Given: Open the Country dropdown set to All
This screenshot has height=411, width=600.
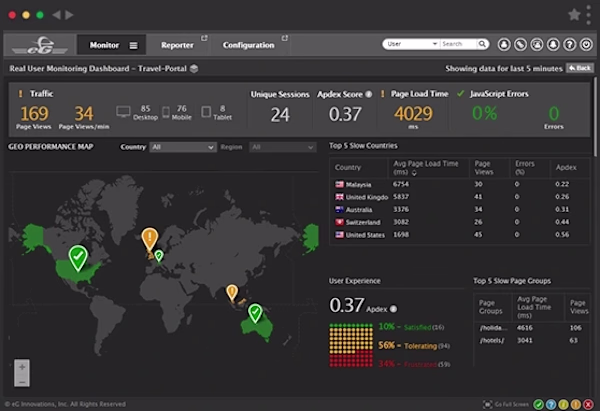Looking at the screenshot, I should click(x=183, y=147).
